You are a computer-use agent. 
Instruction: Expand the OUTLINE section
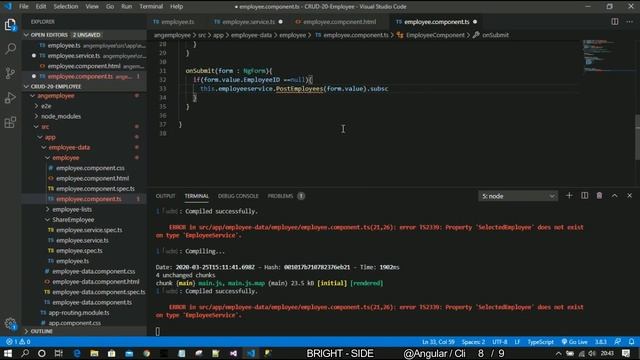[x=84, y=331]
